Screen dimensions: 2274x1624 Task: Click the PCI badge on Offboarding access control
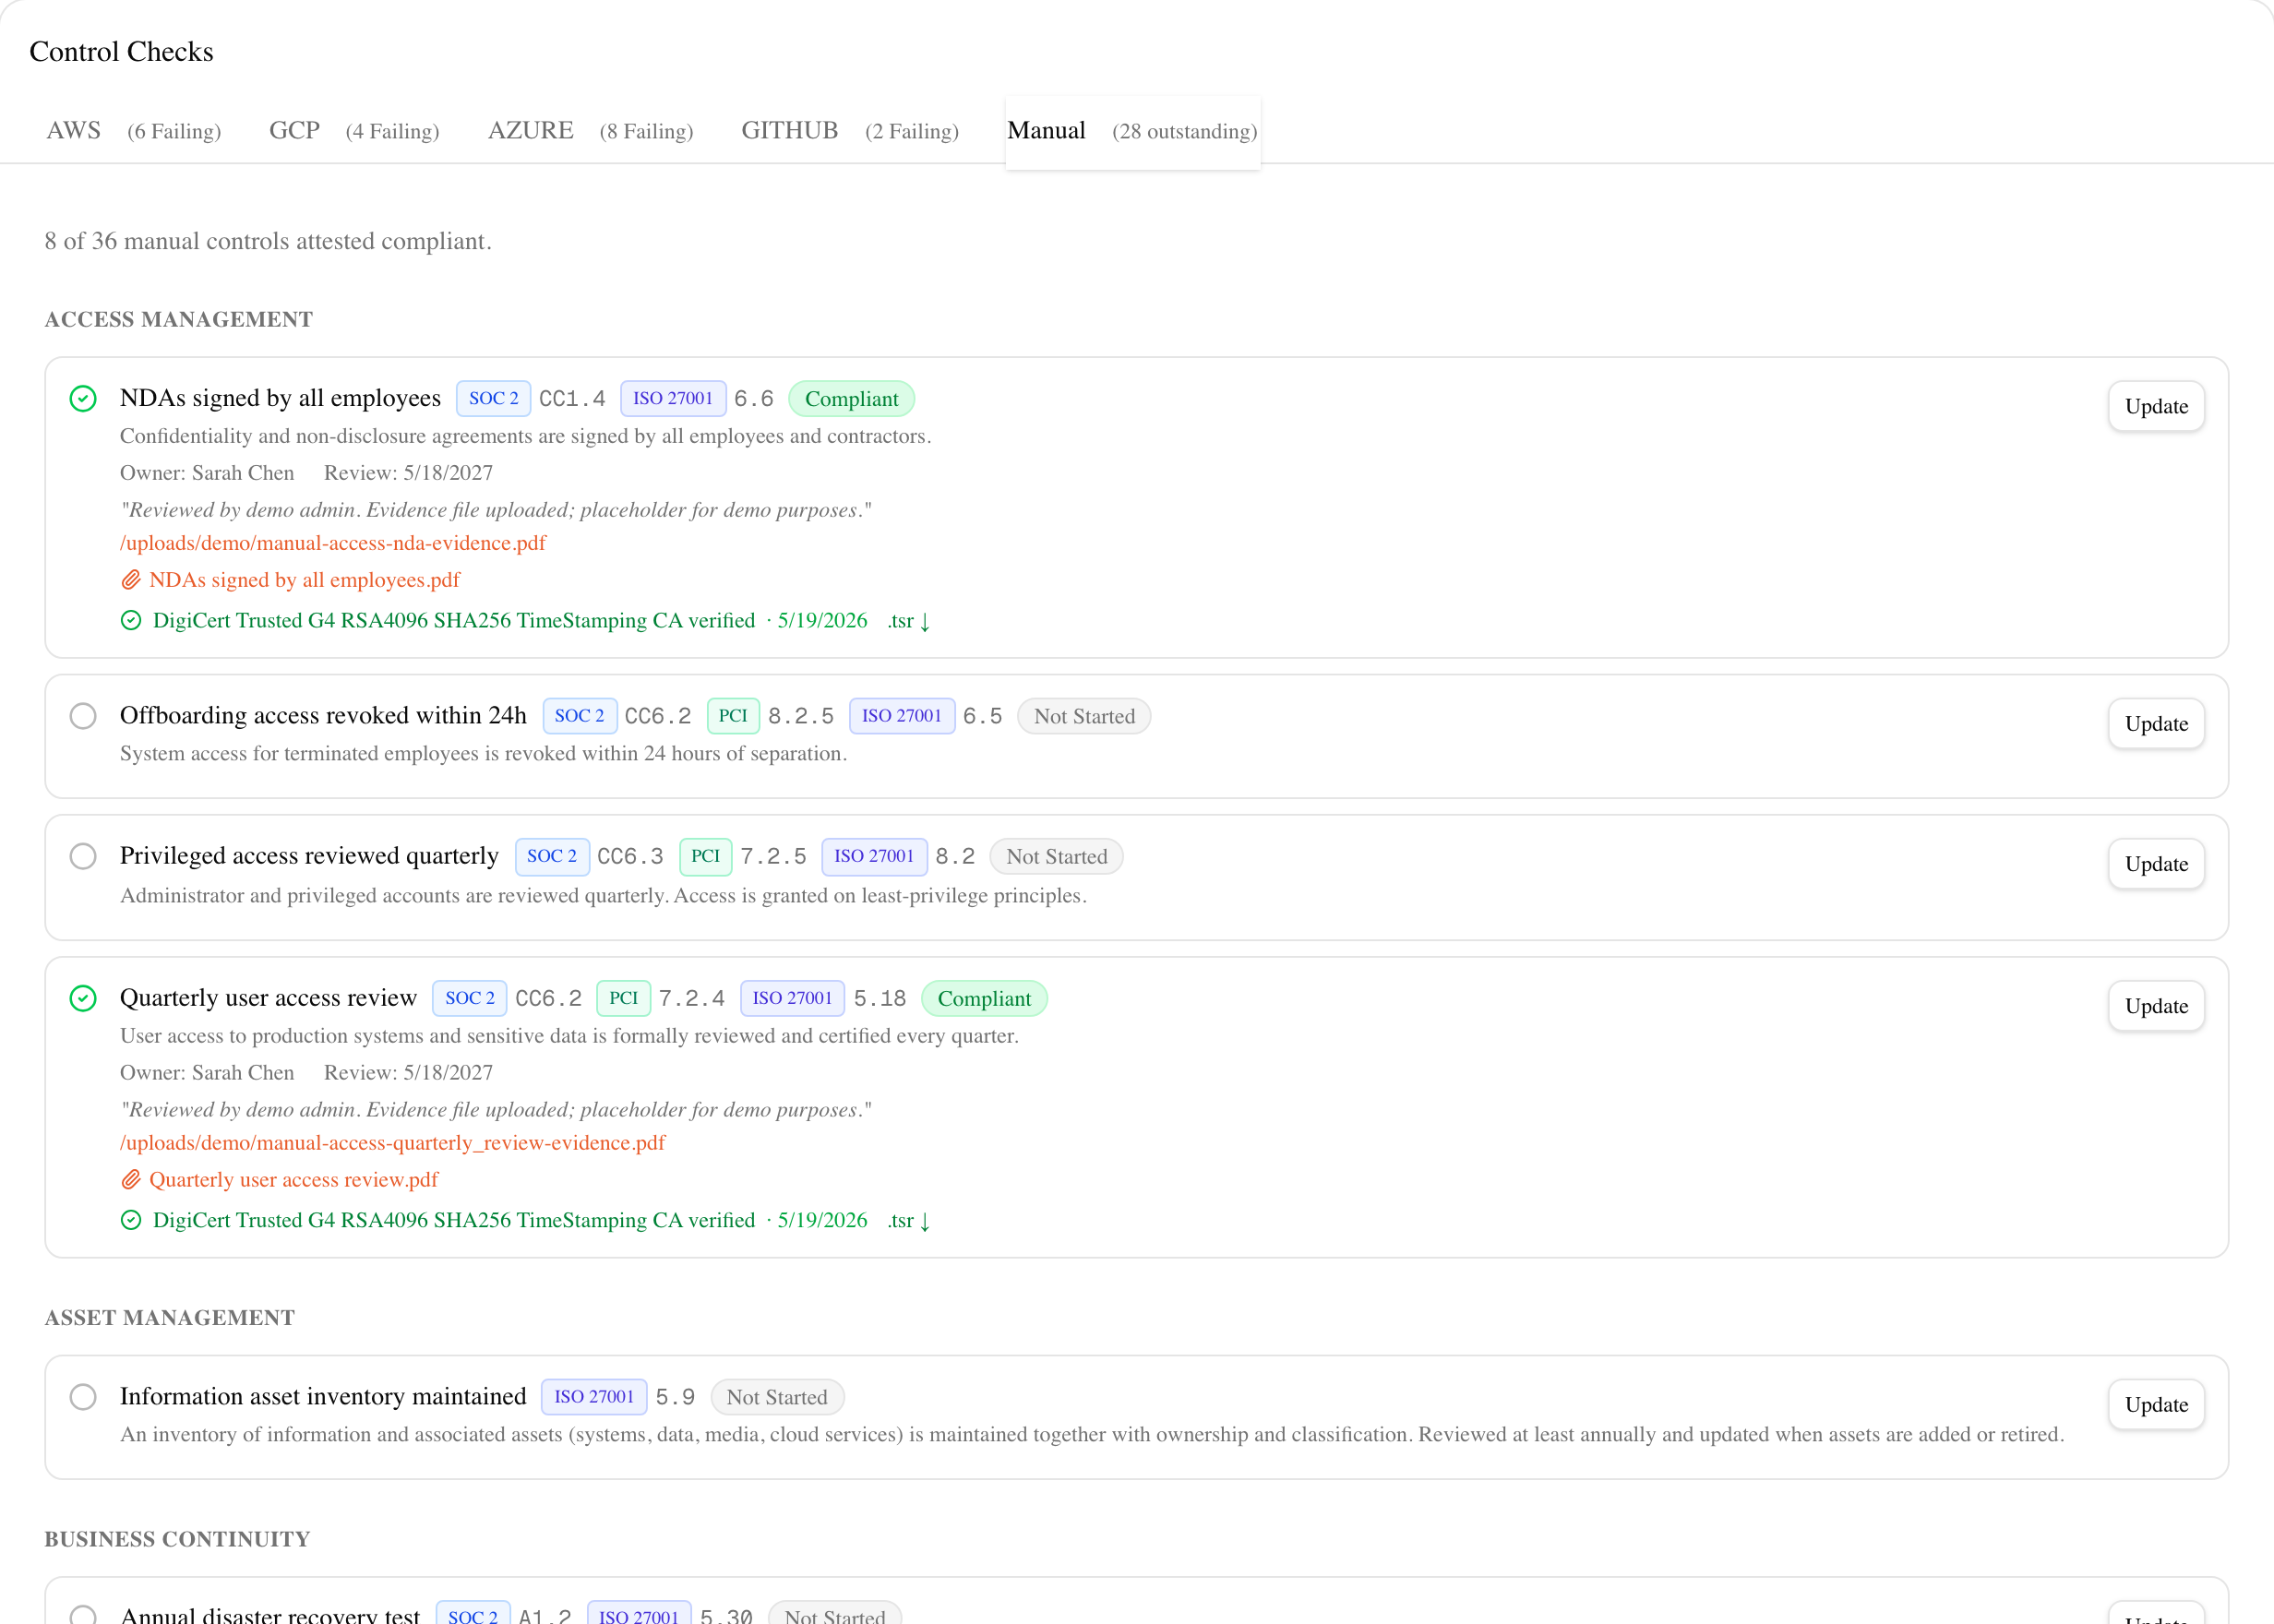732,716
